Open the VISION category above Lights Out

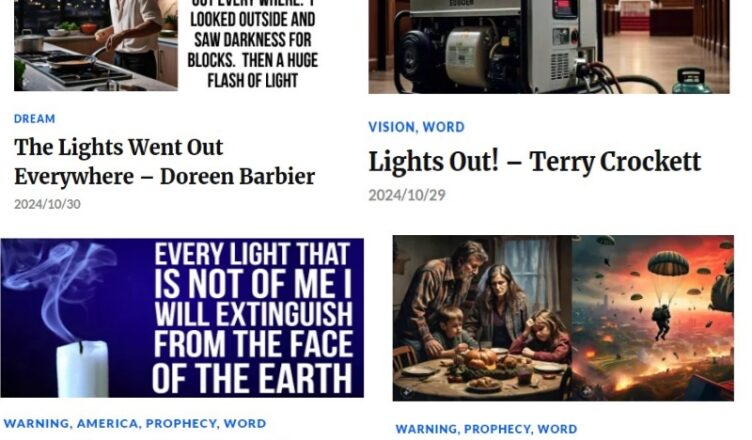(391, 127)
